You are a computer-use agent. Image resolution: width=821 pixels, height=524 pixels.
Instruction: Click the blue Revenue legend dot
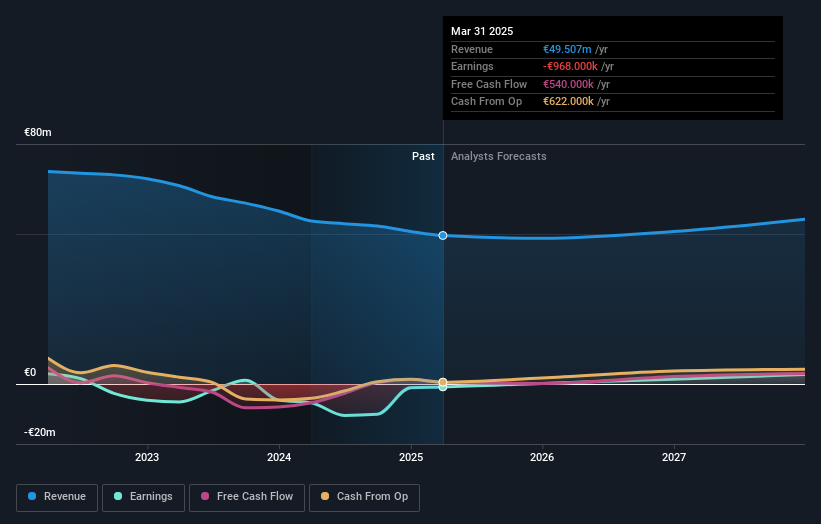32,496
